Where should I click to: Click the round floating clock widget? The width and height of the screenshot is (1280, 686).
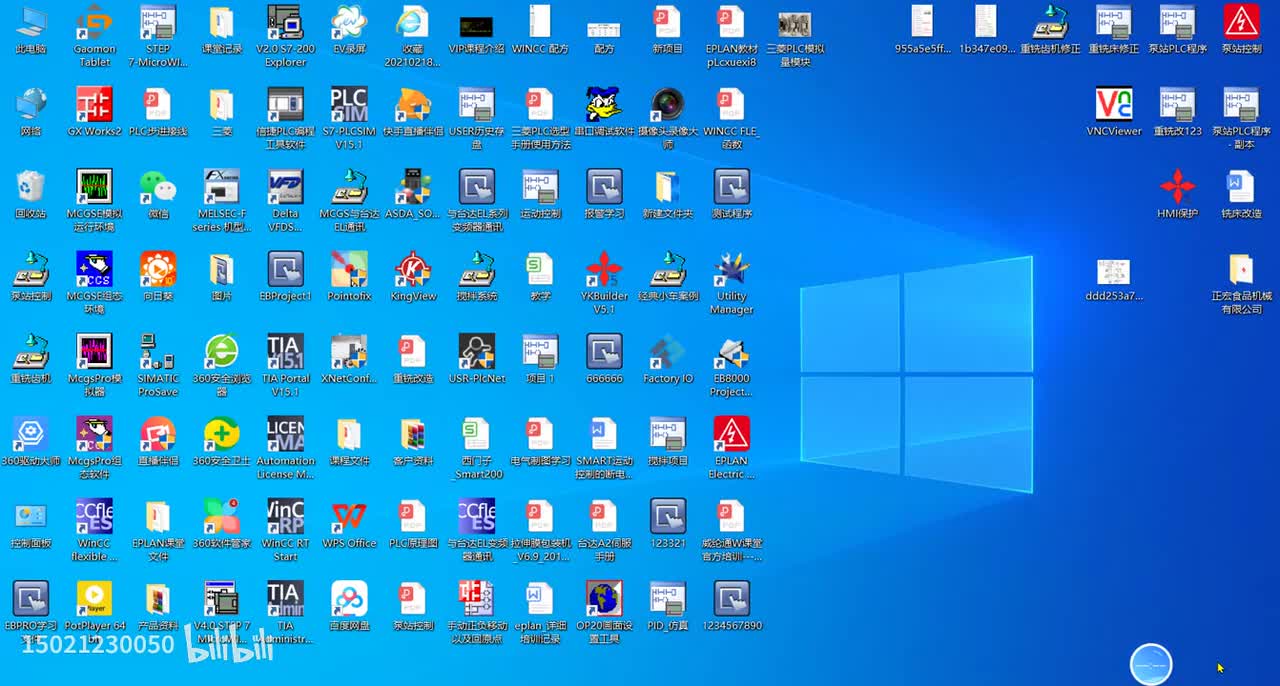tap(1150, 665)
